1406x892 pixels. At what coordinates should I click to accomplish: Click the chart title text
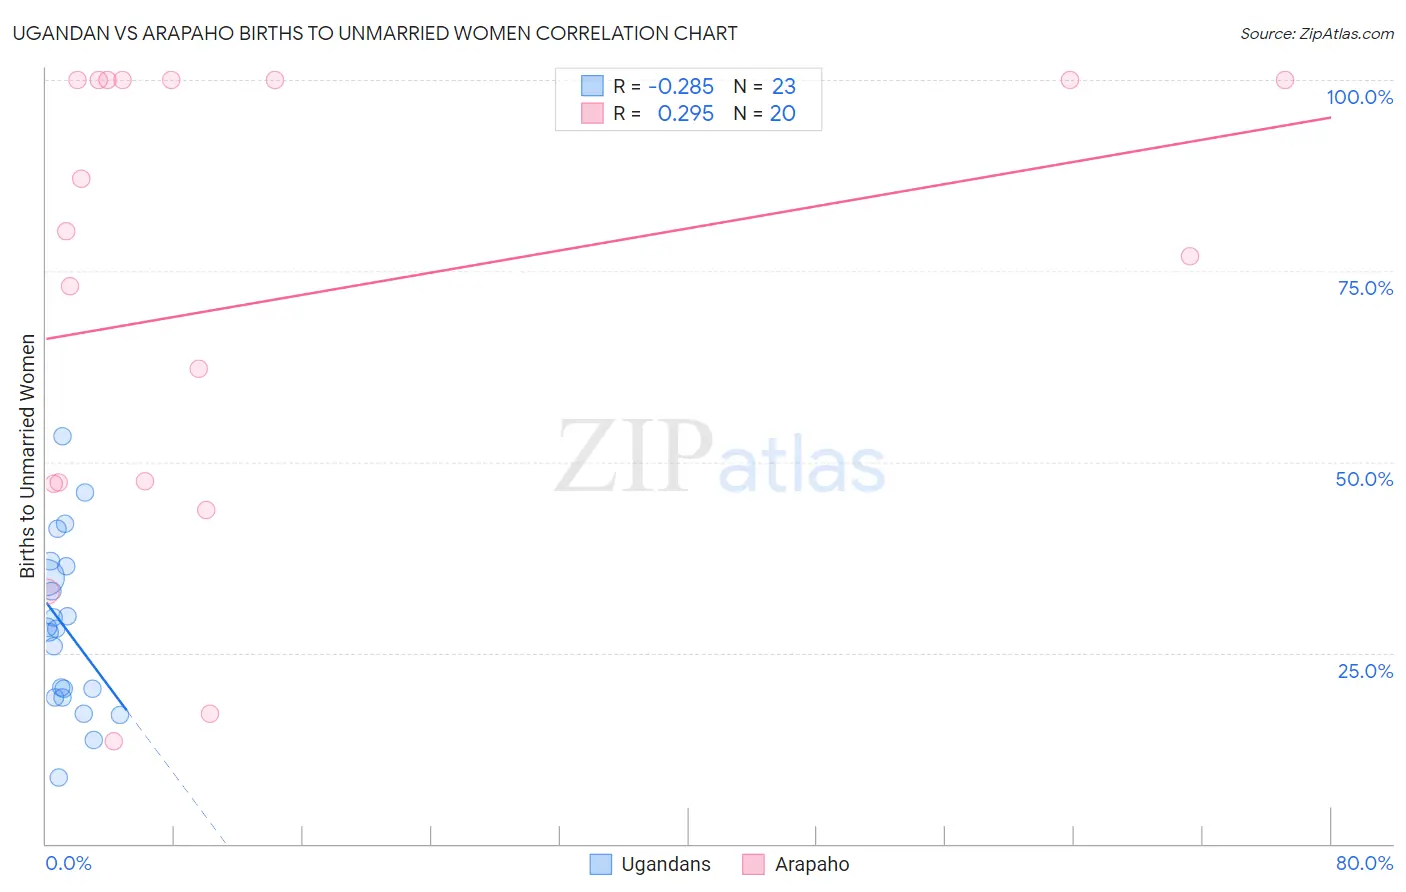(x=375, y=34)
